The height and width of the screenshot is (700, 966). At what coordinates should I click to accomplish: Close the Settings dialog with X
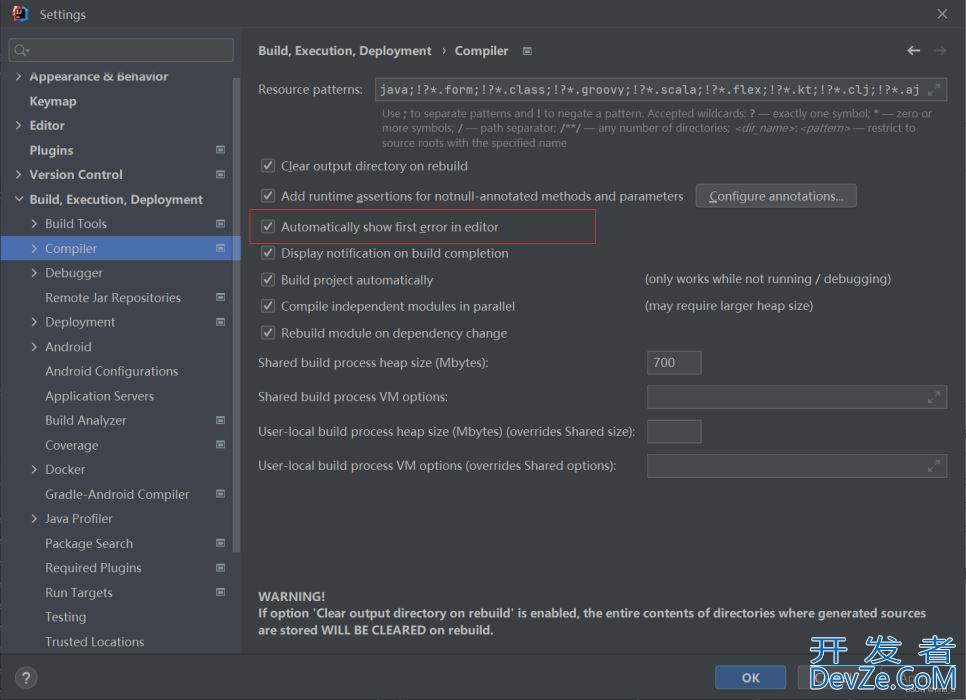942,14
